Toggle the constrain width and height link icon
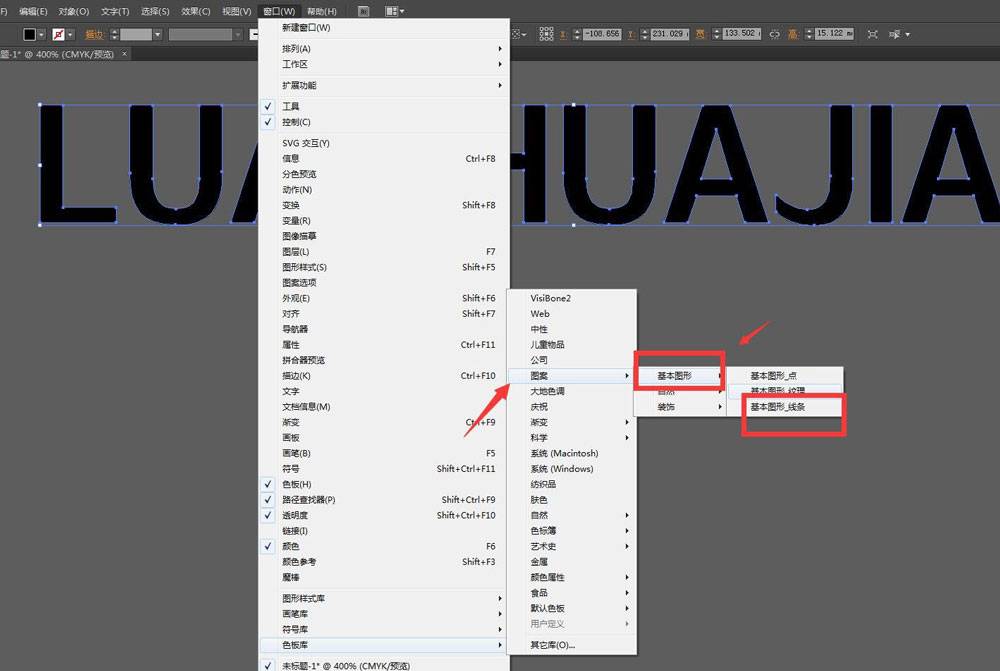The width and height of the screenshot is (1000, 671). [x=774, y=34]
